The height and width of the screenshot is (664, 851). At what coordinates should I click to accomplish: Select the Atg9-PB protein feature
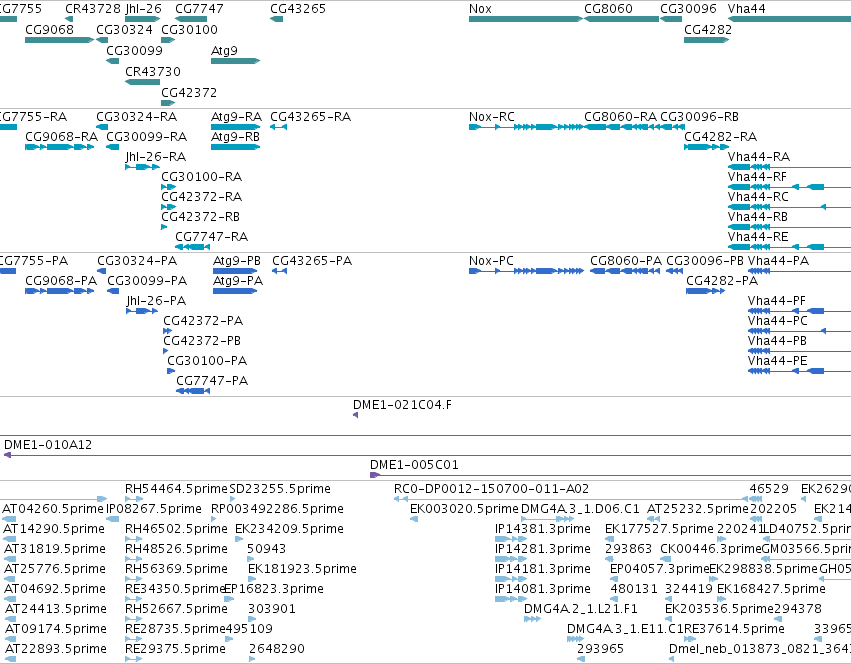(x=235, y=271)
